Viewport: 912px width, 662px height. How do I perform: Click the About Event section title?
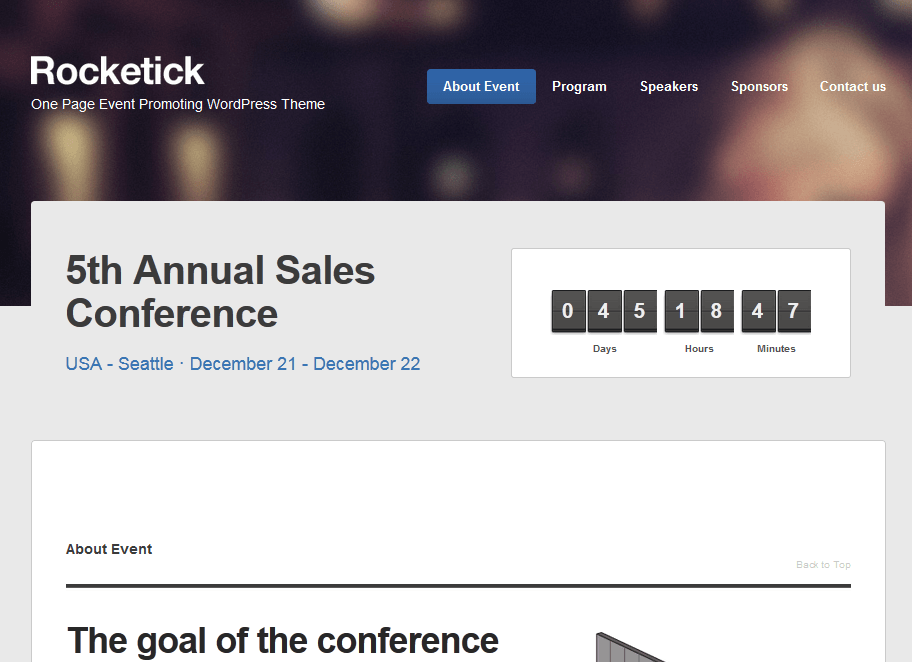[109, 549]
